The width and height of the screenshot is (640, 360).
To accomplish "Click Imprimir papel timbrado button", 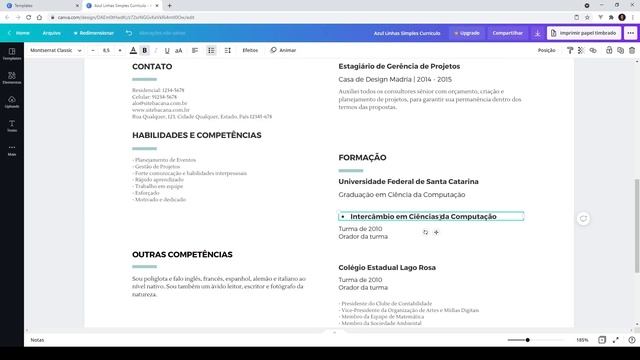I will click(x=584, y=33).
